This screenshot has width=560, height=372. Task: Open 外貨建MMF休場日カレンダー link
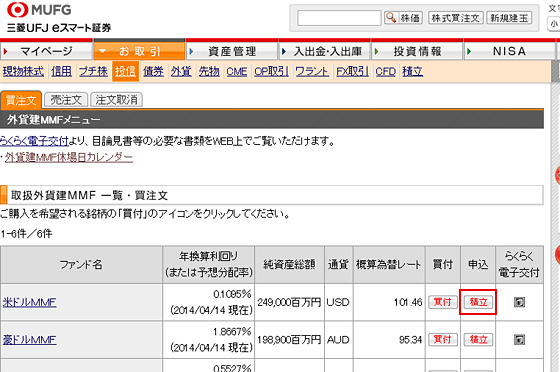pos(69,157)
